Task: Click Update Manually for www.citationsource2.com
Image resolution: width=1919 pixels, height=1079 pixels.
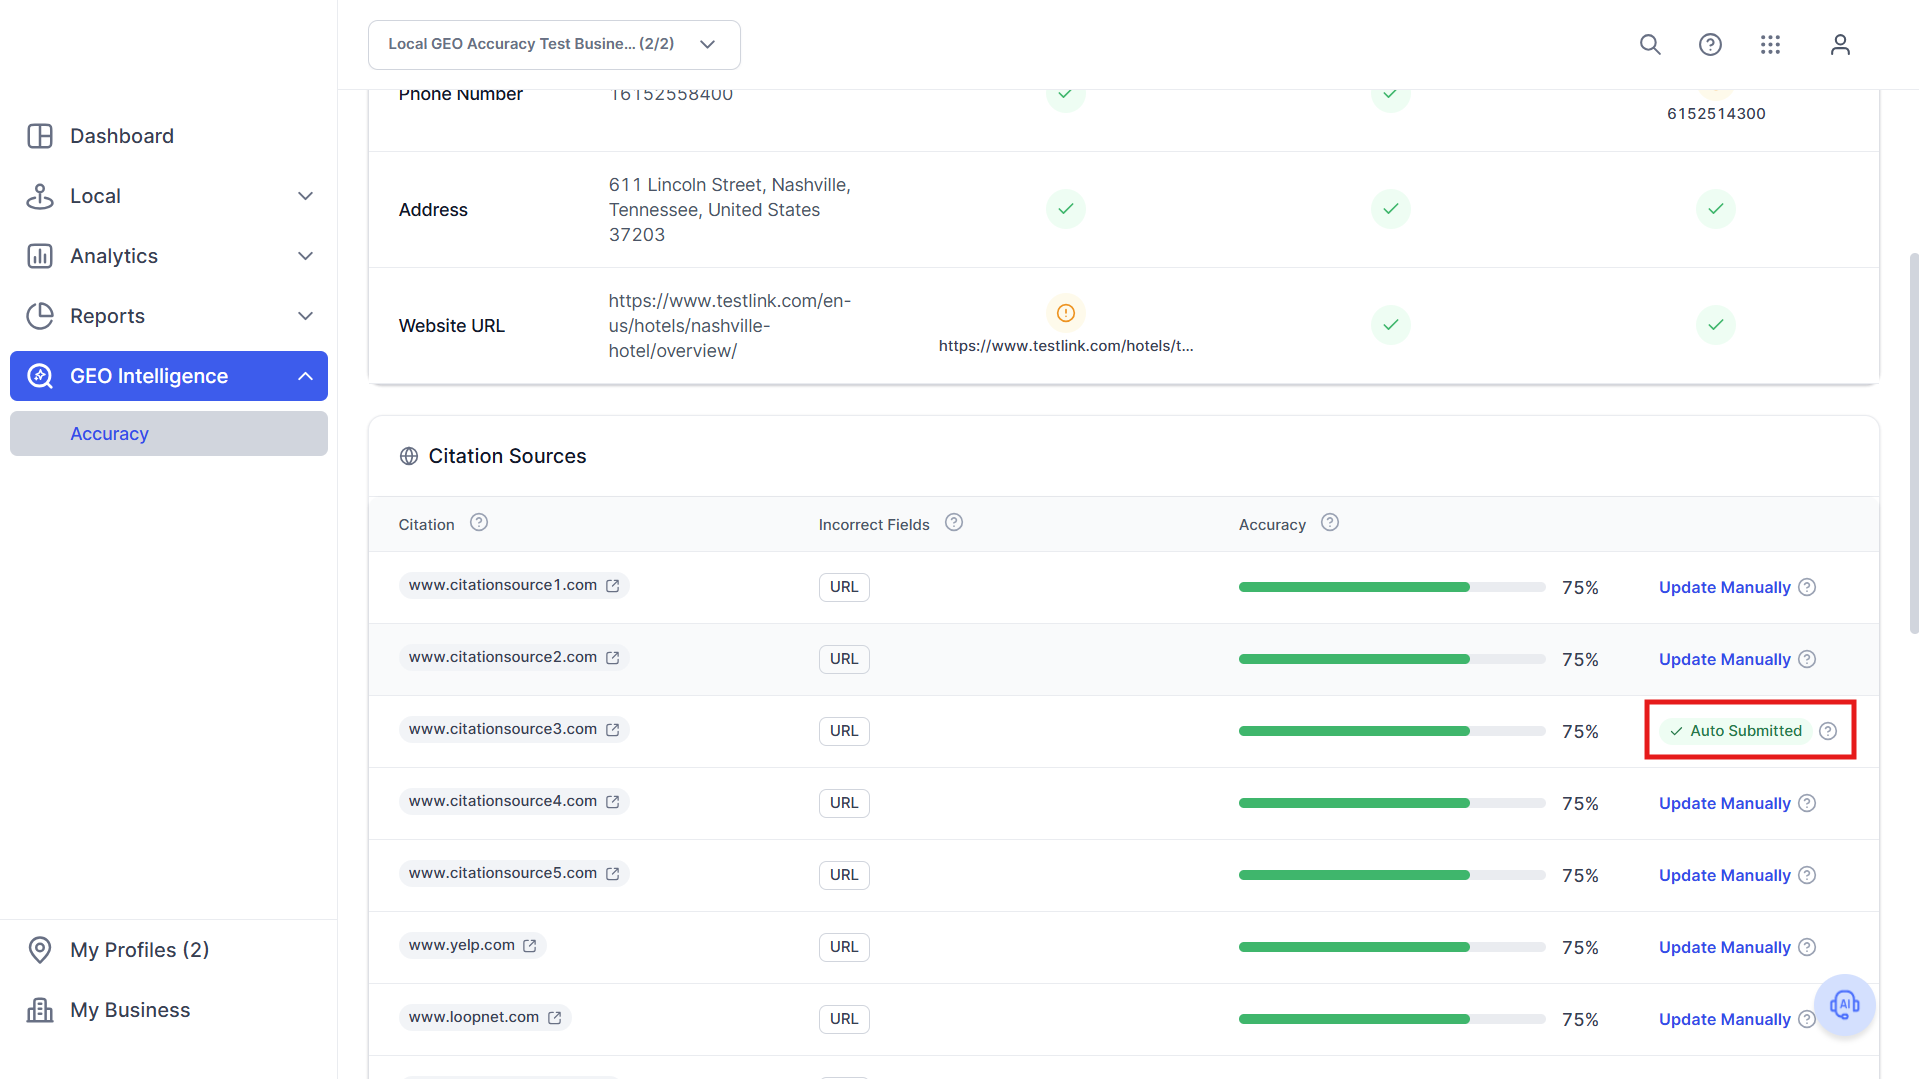Action: click(x=1724, y=660)
